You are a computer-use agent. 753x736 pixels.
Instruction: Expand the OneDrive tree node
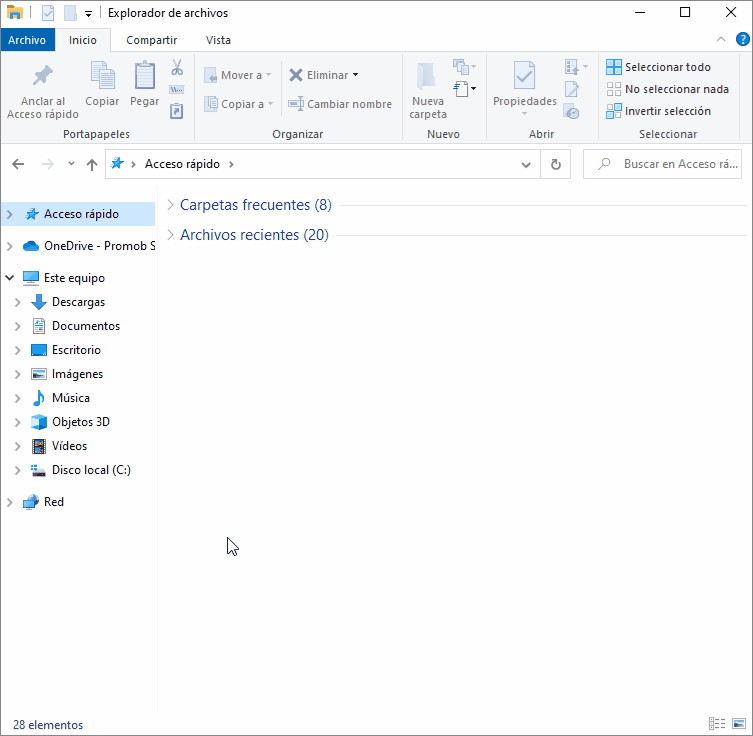click(x=10, y=246)
